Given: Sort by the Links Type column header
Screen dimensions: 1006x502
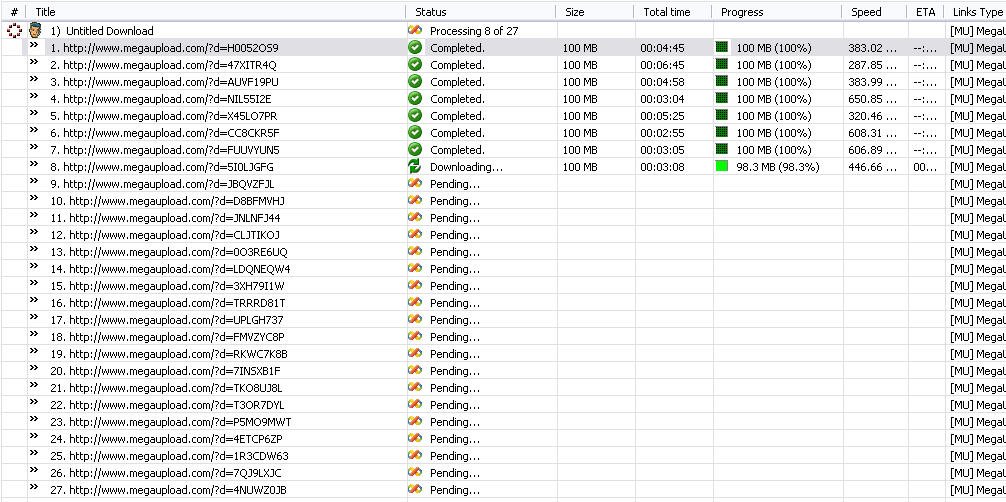Looking at the screenshot, I should 977,12.
